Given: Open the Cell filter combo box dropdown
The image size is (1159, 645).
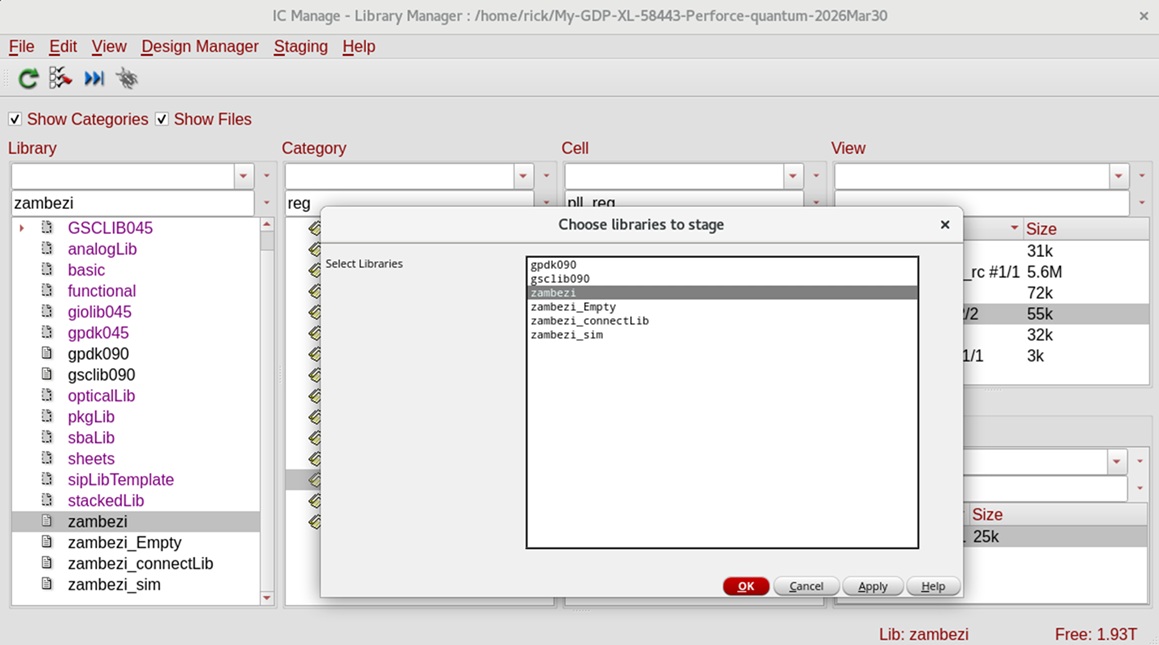Looking at the screenshot, I should pos(792,176).
